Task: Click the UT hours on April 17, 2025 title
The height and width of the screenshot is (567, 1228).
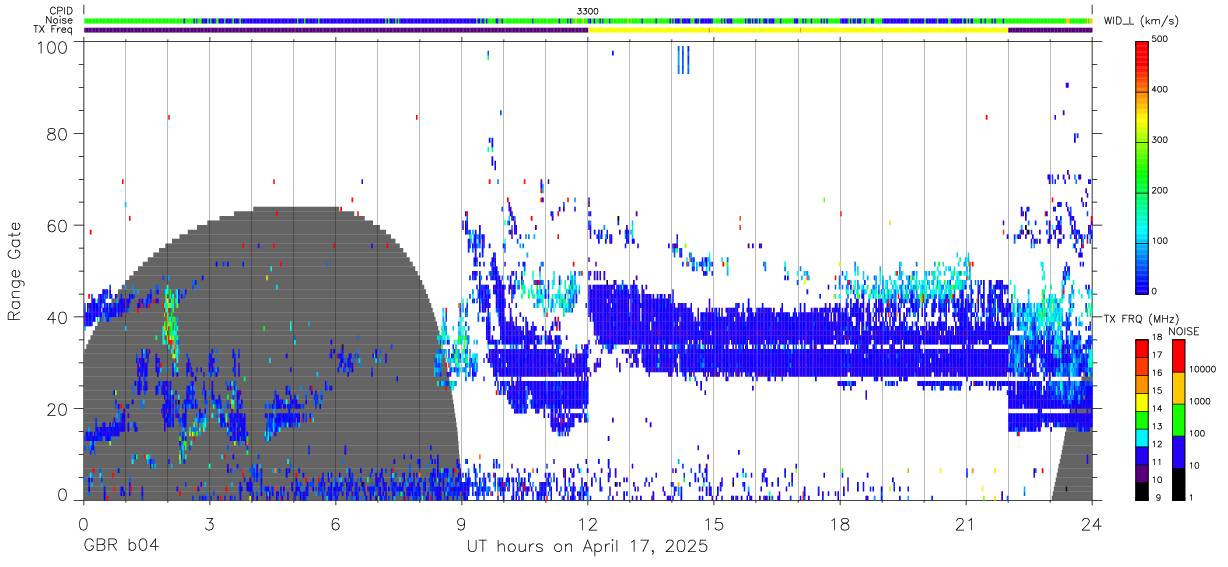Action: [x=587, y=548]
